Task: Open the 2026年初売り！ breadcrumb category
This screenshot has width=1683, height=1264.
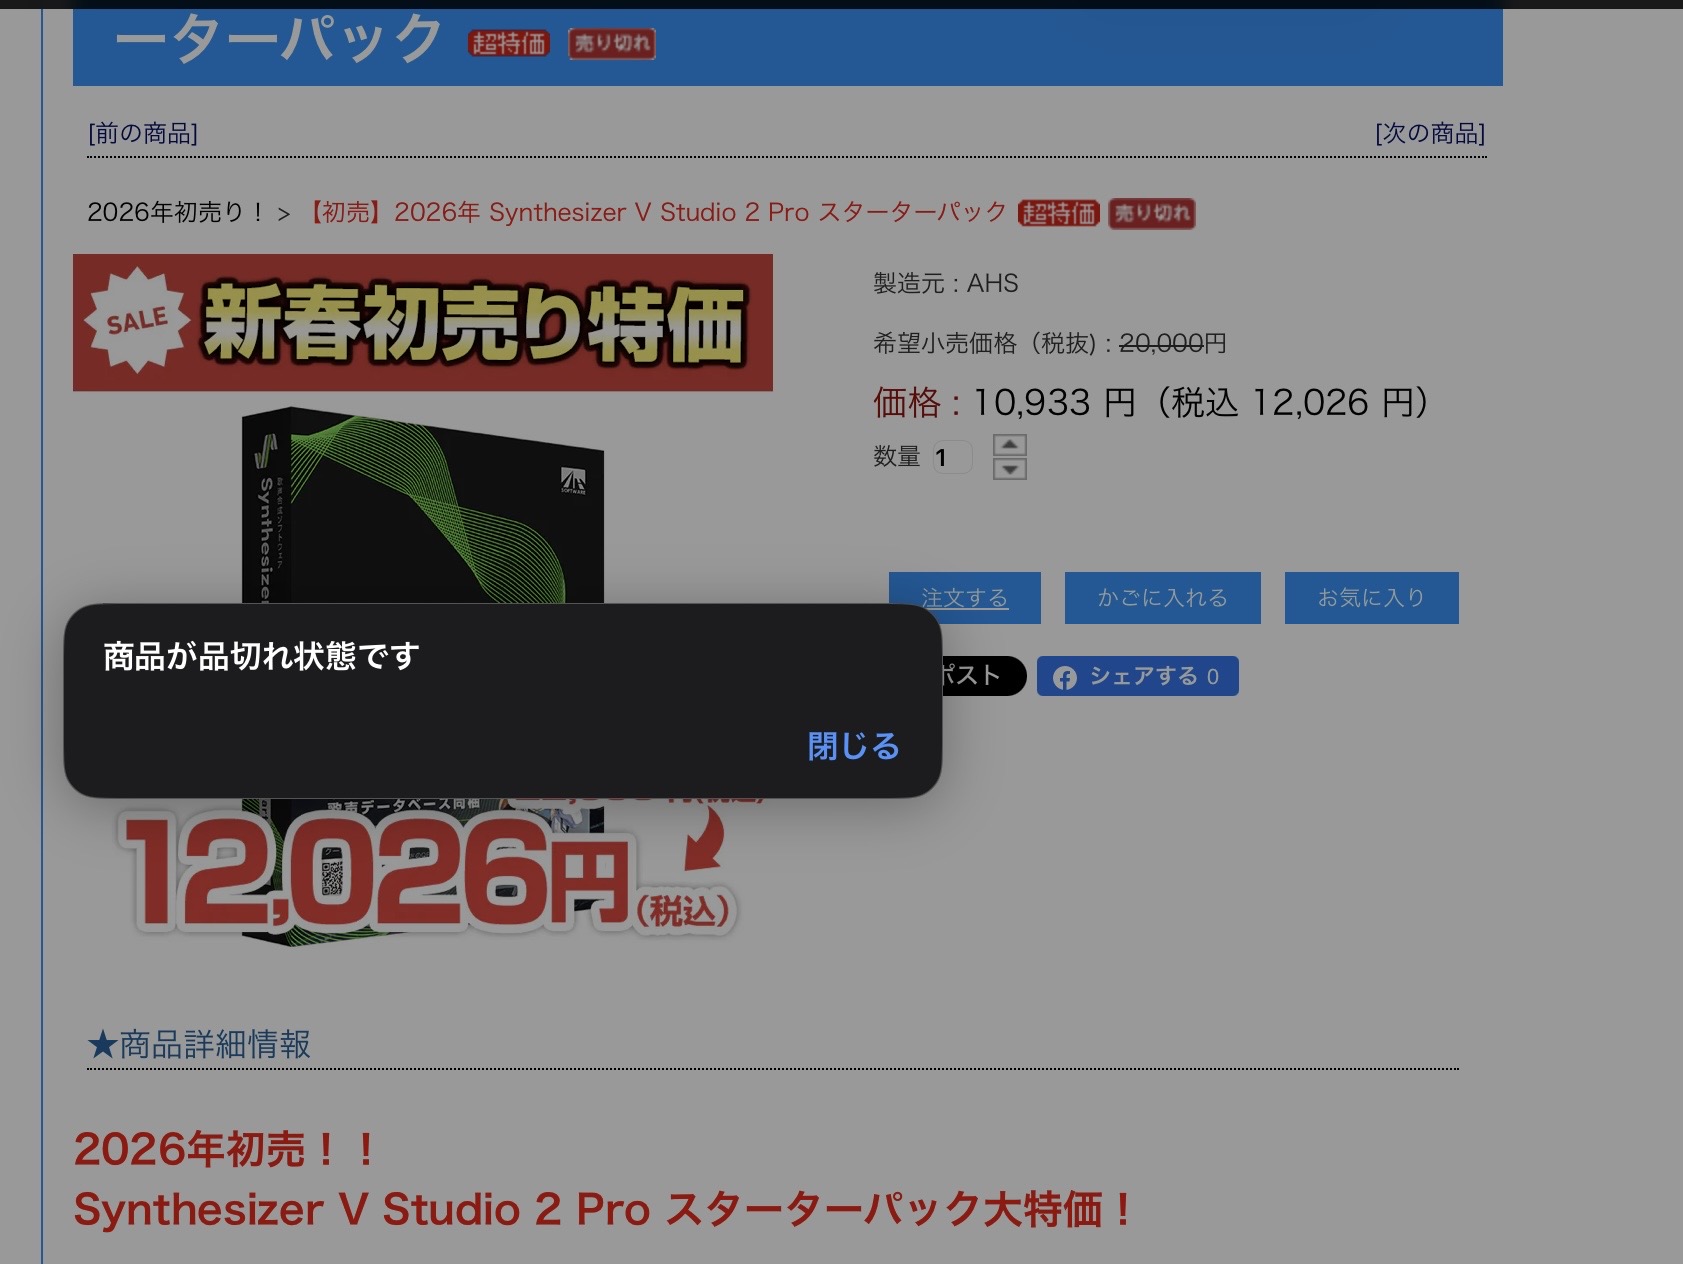Action: 176,212
